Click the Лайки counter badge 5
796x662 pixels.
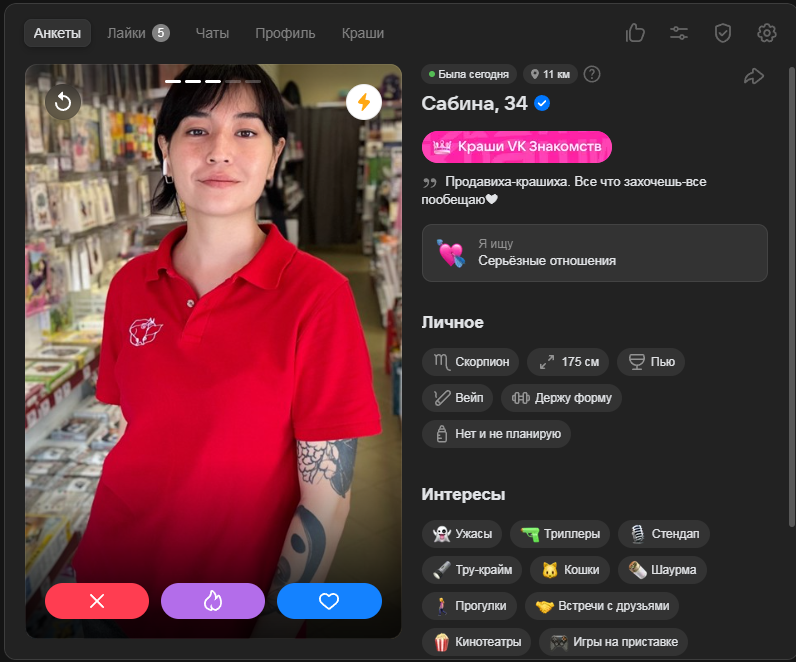(x=161, y=33)
